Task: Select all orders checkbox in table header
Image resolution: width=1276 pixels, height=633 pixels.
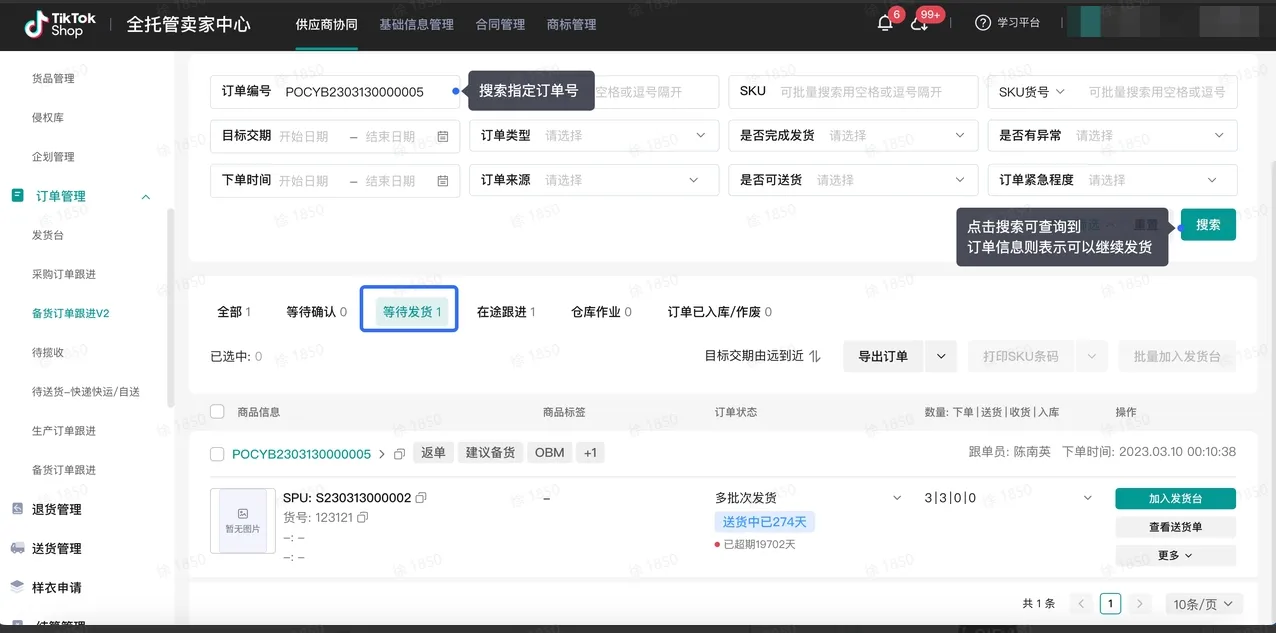Action: (217, 412)
